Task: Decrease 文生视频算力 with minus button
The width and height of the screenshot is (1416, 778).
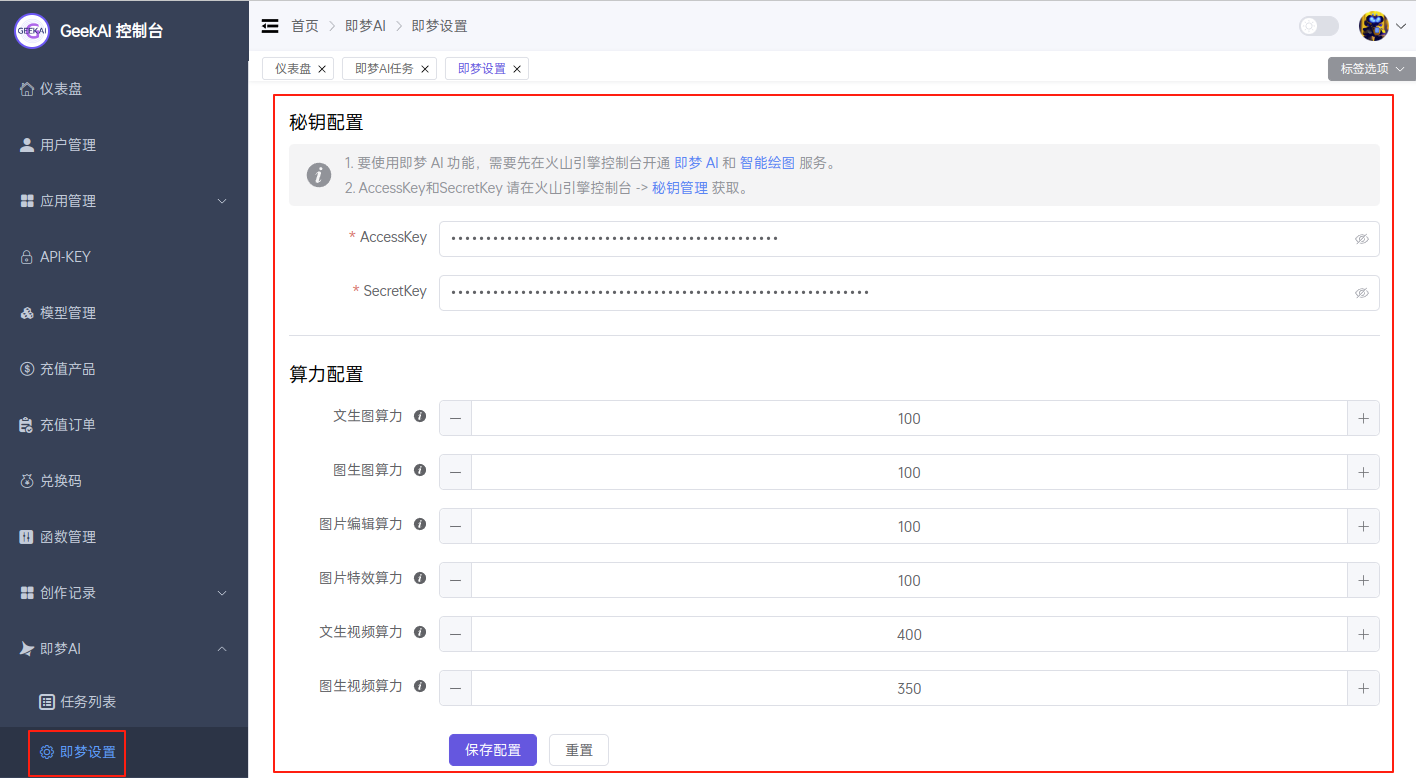Action: 455,634
